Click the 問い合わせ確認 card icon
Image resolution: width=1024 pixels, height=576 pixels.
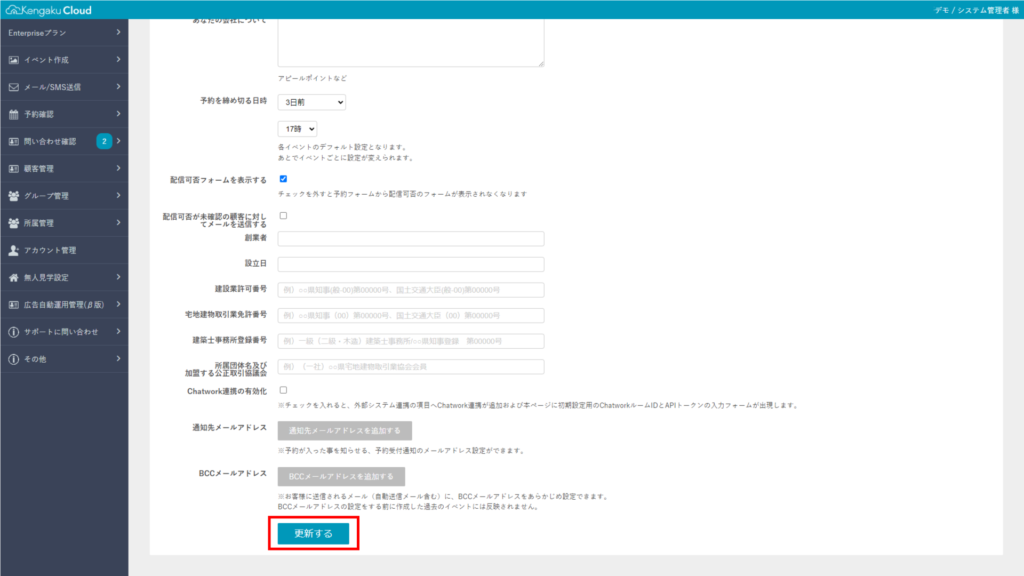(14, 142)
